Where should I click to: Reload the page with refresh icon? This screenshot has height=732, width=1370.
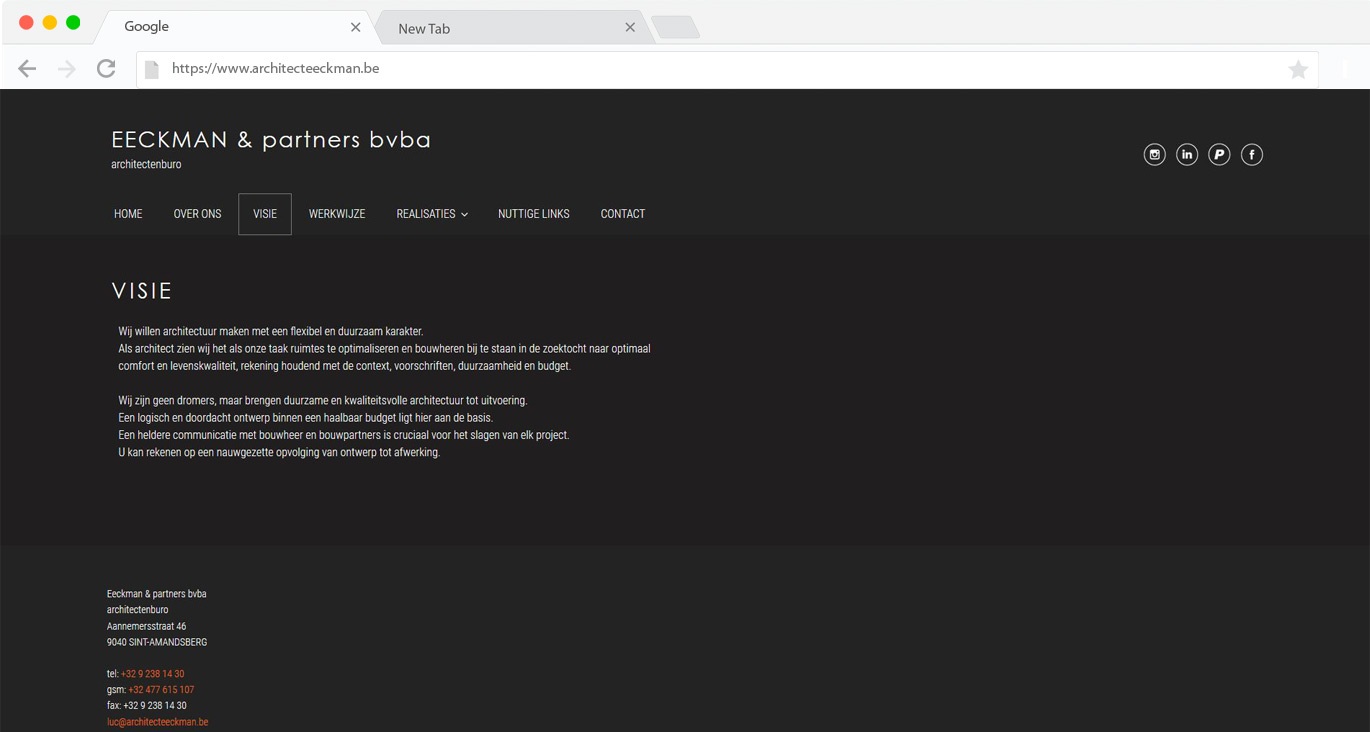click(106, 69)
